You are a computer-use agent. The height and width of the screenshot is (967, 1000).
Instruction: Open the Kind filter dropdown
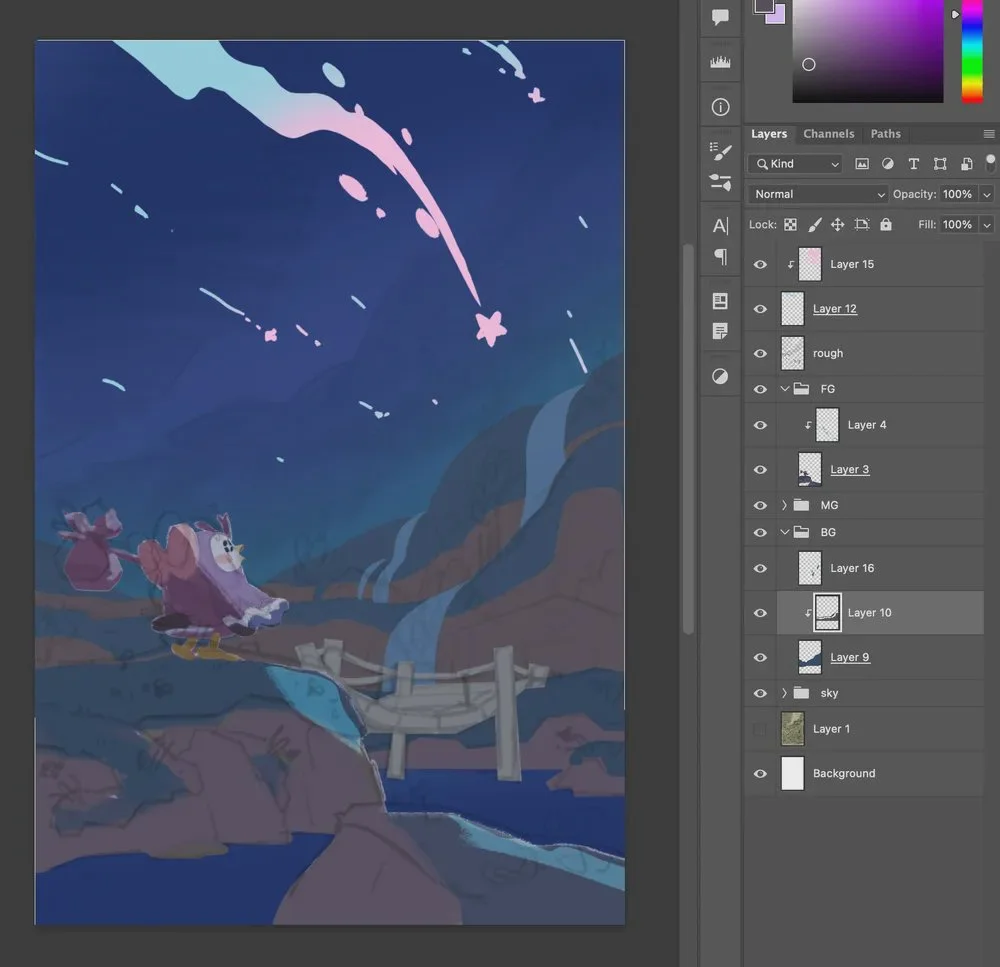click(795, 164)
